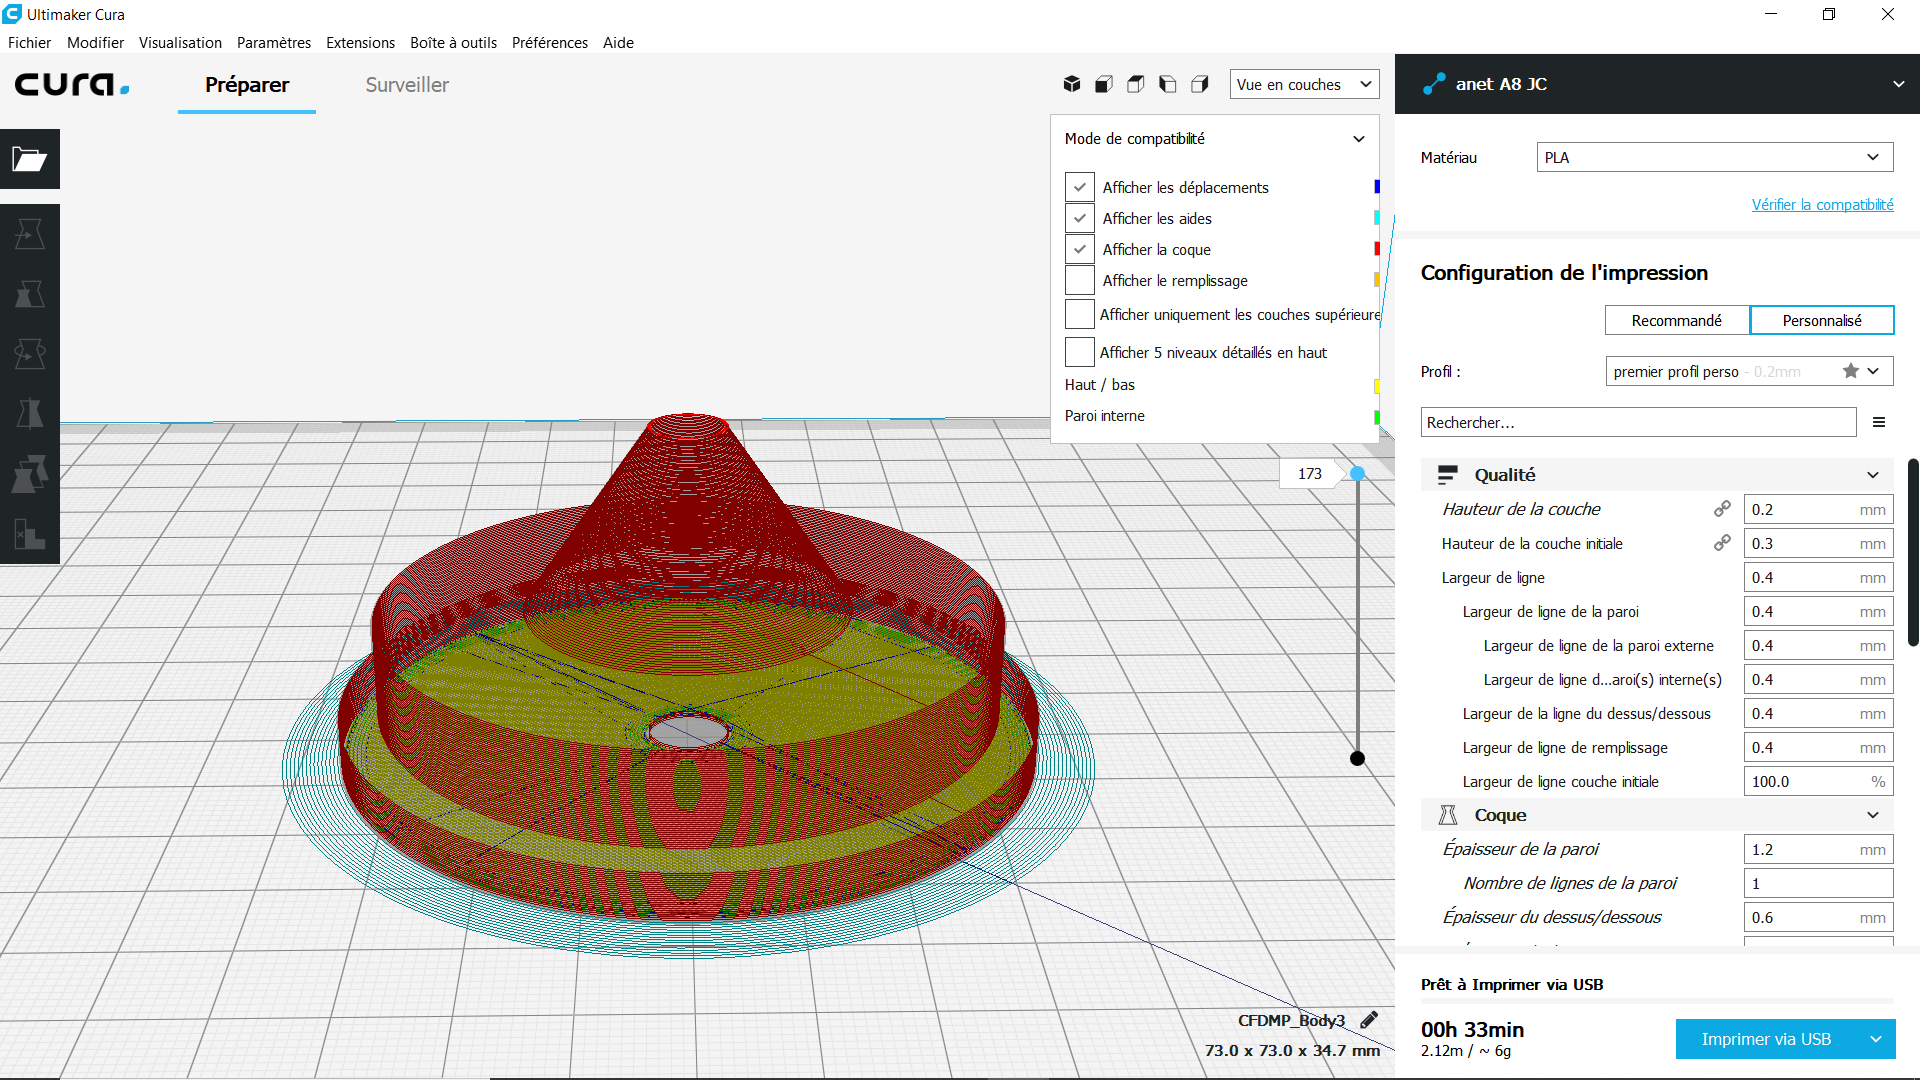1920x1080 pixels.
Task: Click the Imprimer via USB button
Action: click(1766, 1039)
